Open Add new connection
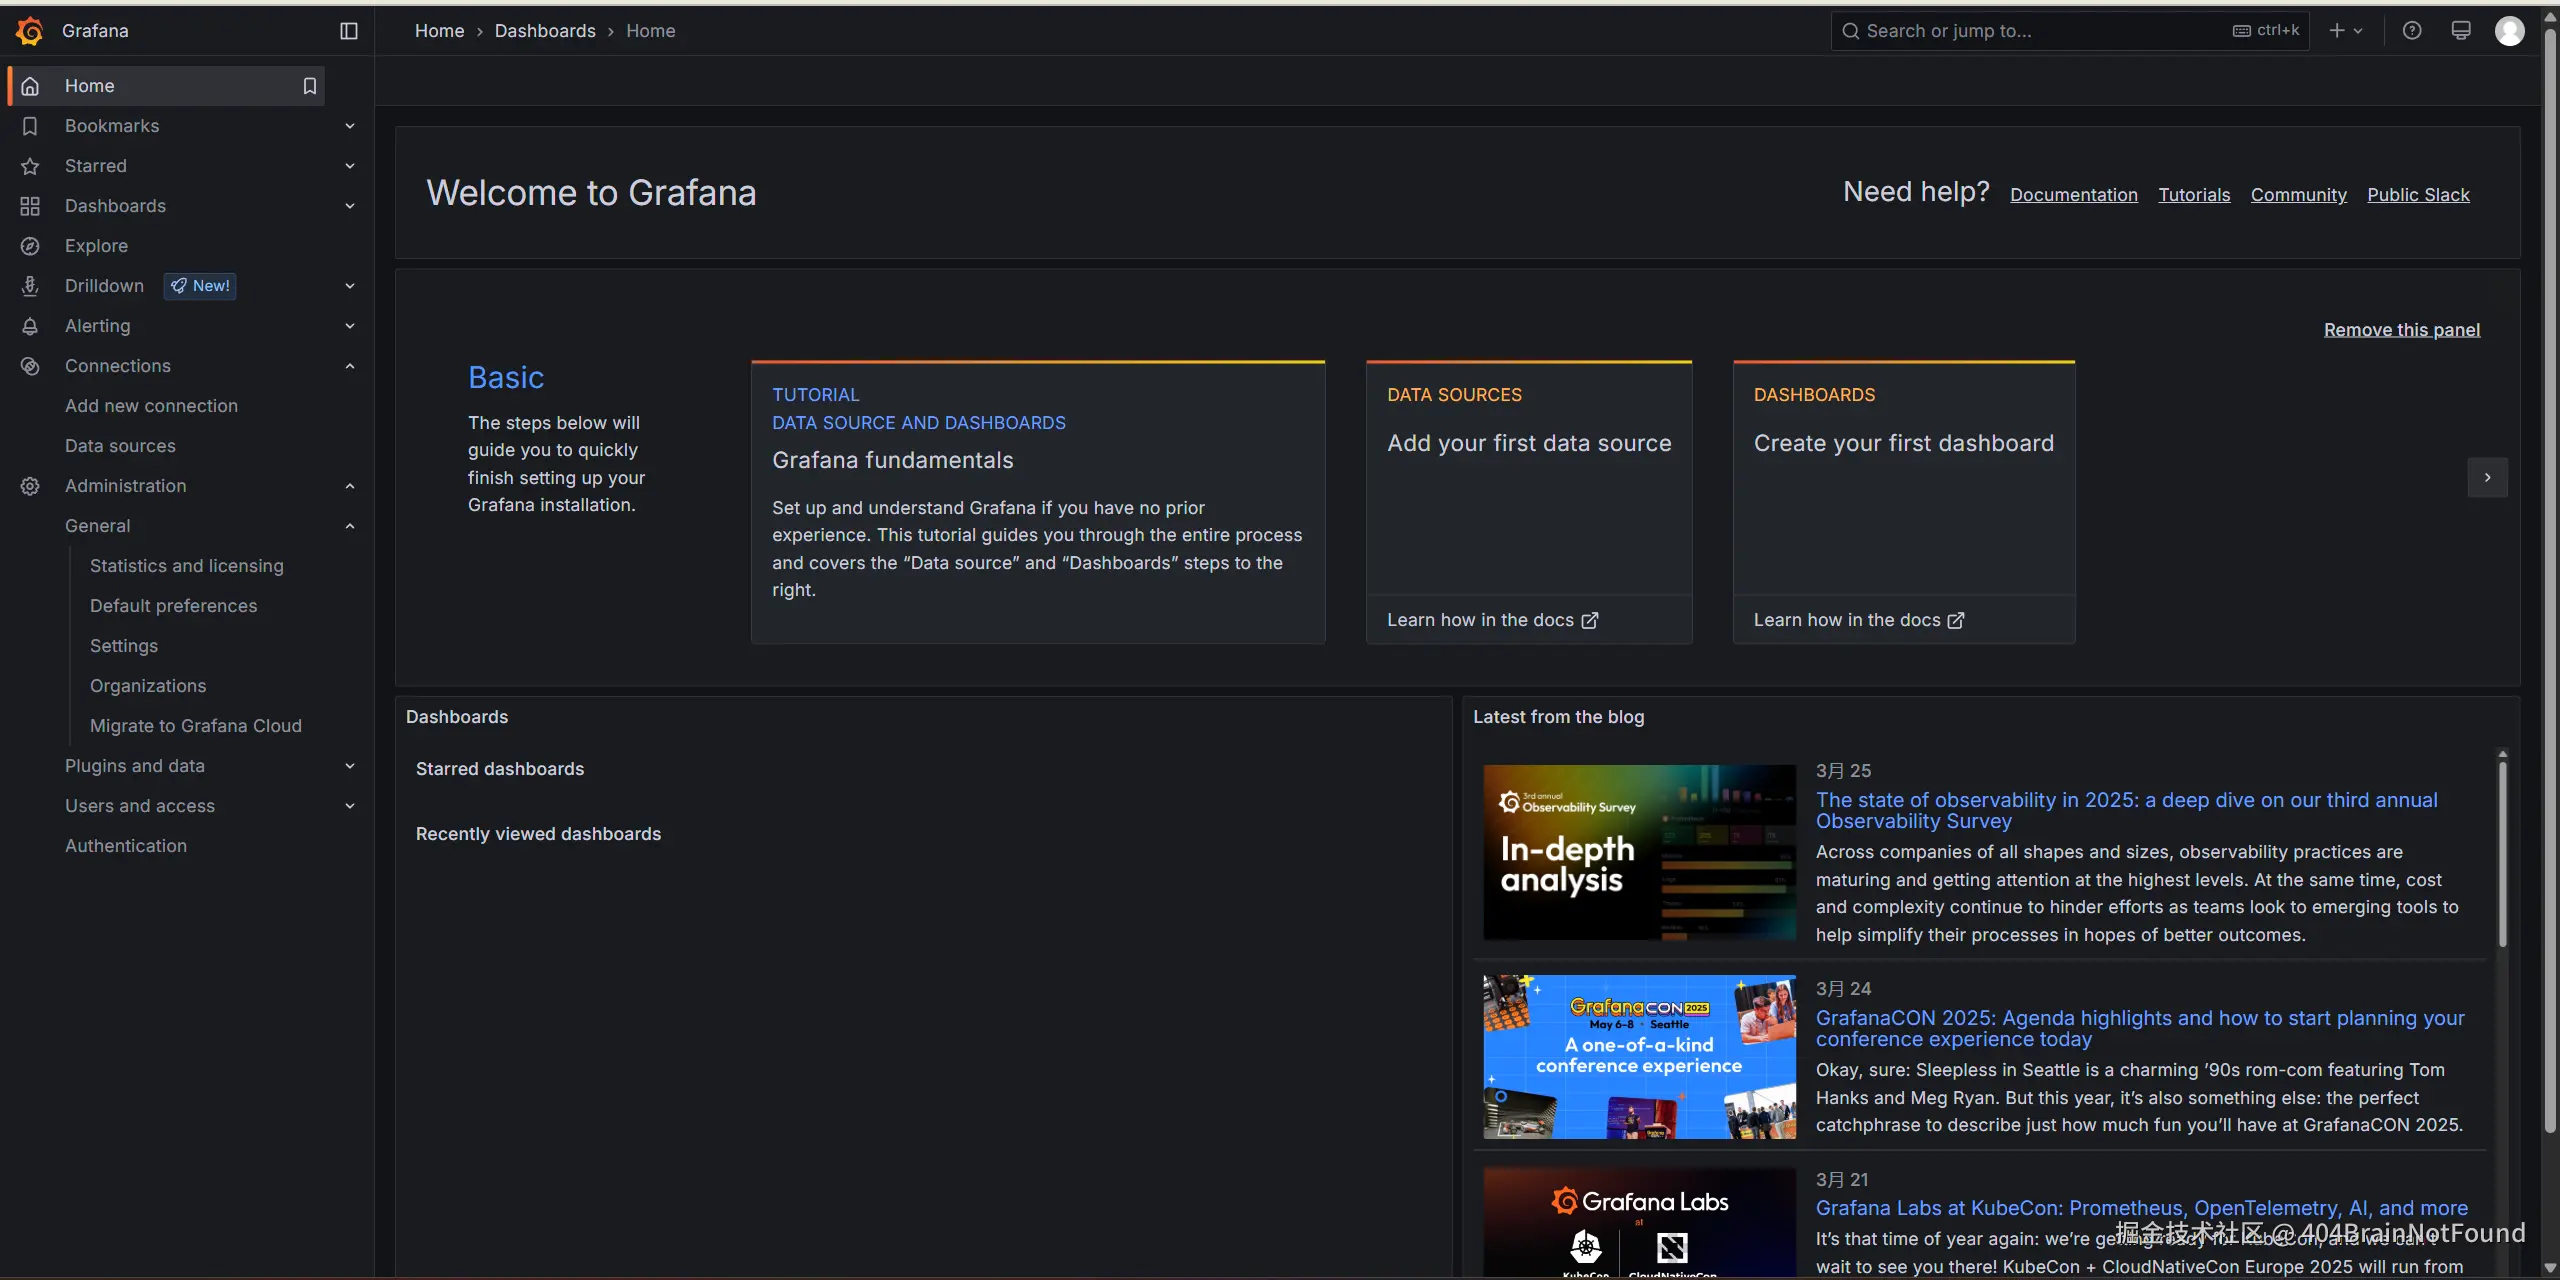2560x1280 pixels. (151, 406)
